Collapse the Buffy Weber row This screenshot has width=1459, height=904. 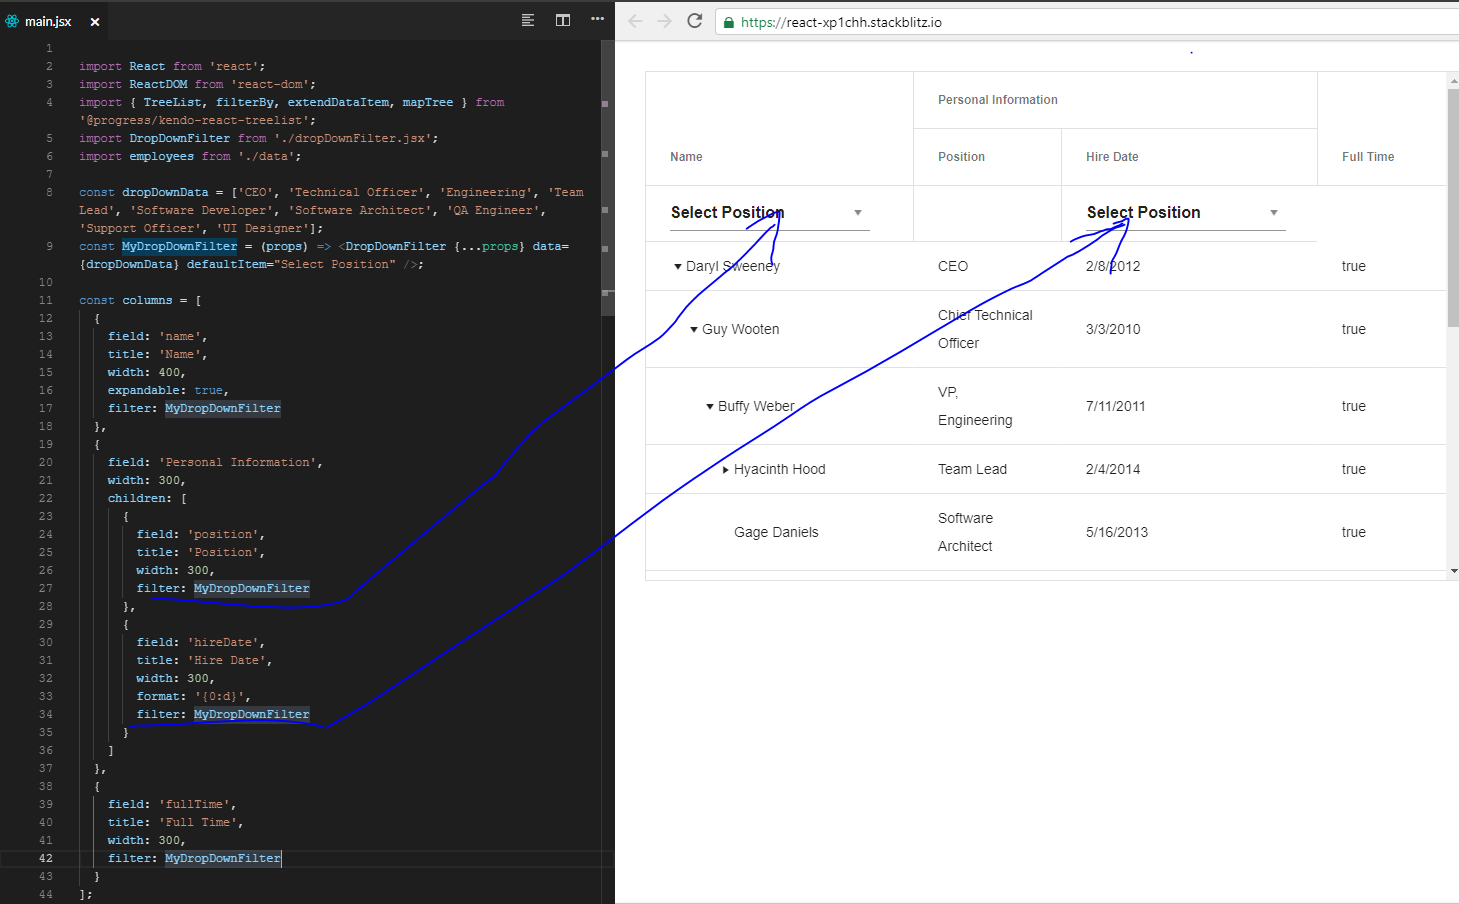[x=709, y=406]
